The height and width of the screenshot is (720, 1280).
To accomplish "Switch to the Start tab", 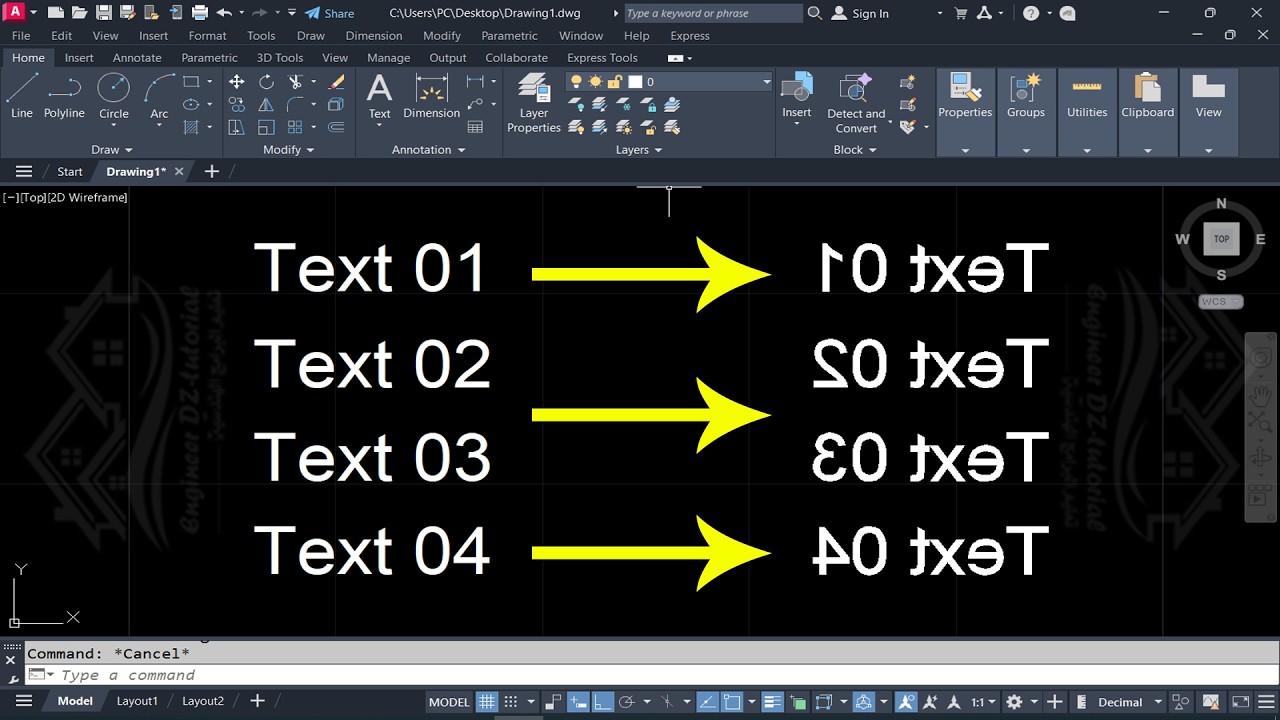I will pyautogui.click(x=70, y=172).
